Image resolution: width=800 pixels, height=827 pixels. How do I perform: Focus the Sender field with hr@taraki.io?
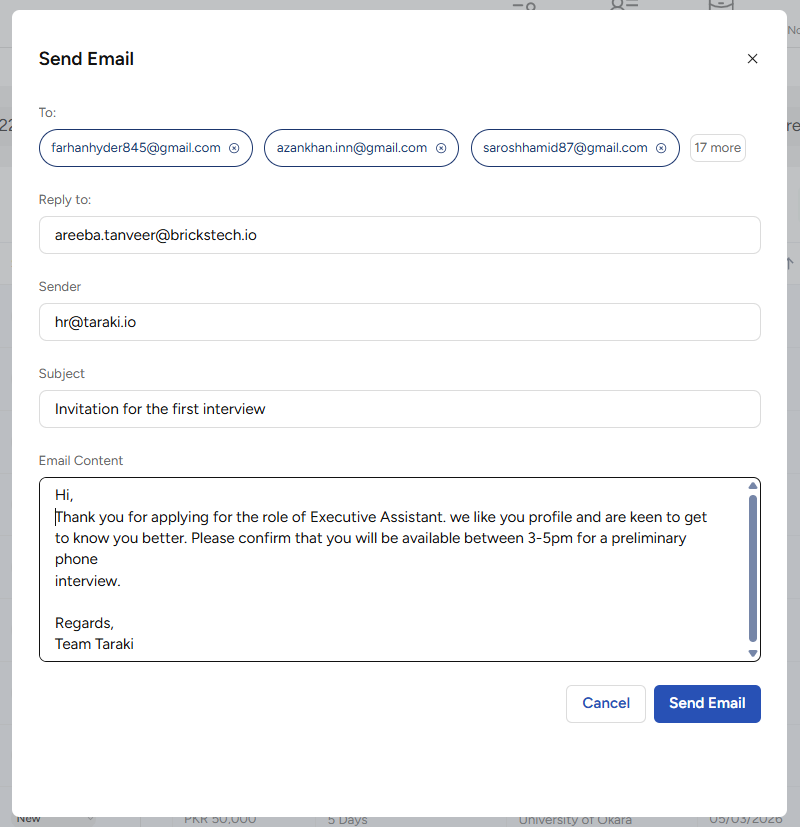tap(399, 322)
